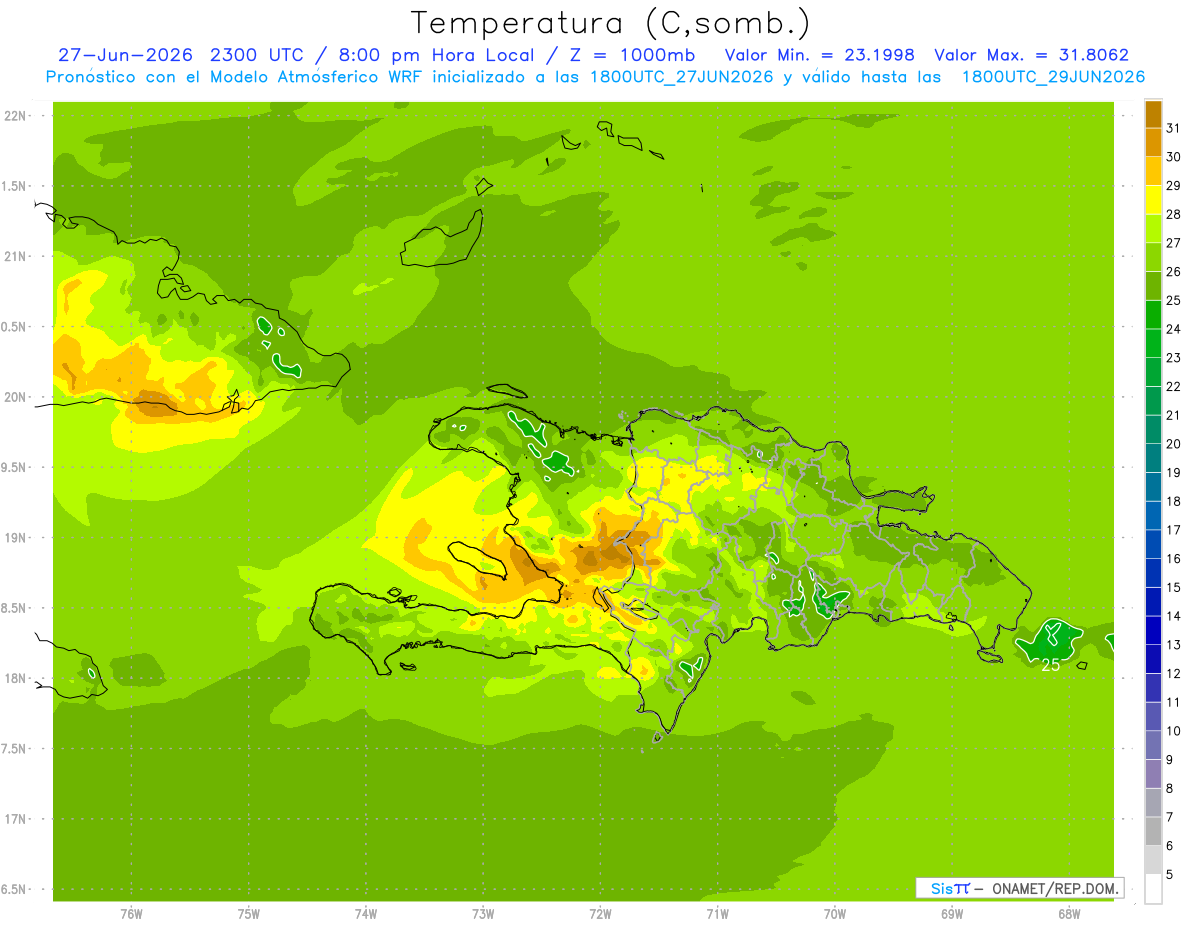Click the "18" legend value
Viewport: 1200px width, 927px height.
point(1174,501)
